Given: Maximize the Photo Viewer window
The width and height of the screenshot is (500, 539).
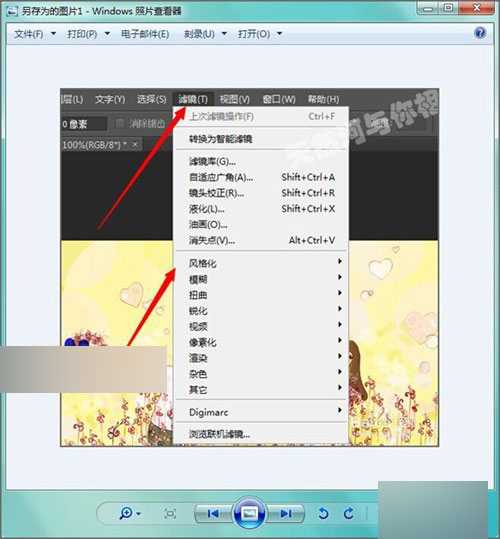Looking at the screenshot, I should point(448,9).
